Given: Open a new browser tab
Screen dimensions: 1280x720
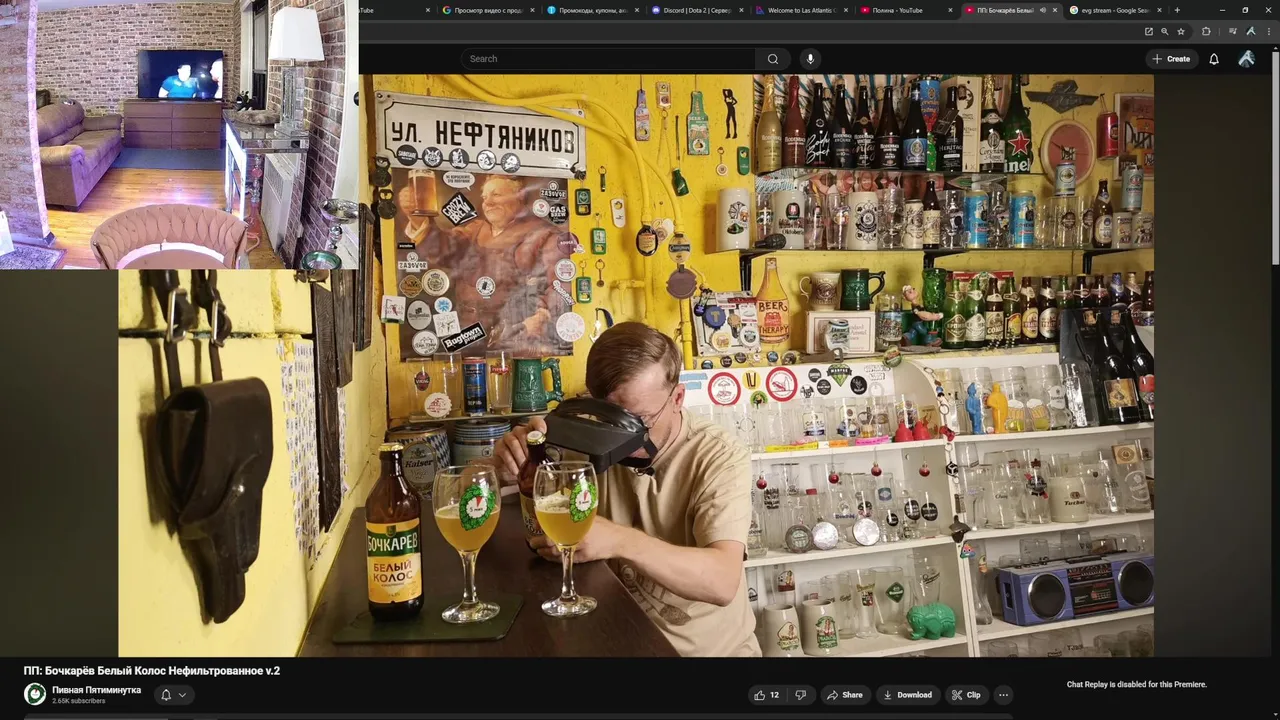Looking at the screenshot, I should [1177, 10].
